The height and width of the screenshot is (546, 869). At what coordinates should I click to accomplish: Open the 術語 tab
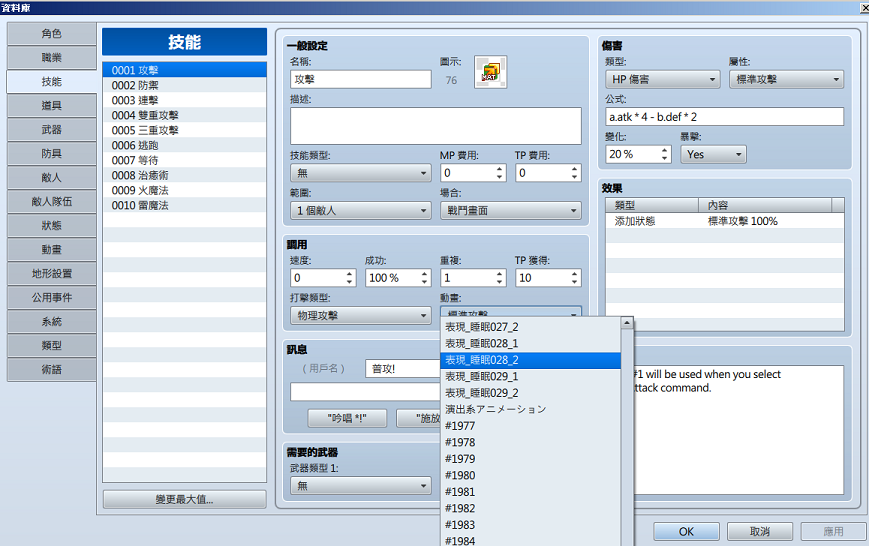pos(52,369)
